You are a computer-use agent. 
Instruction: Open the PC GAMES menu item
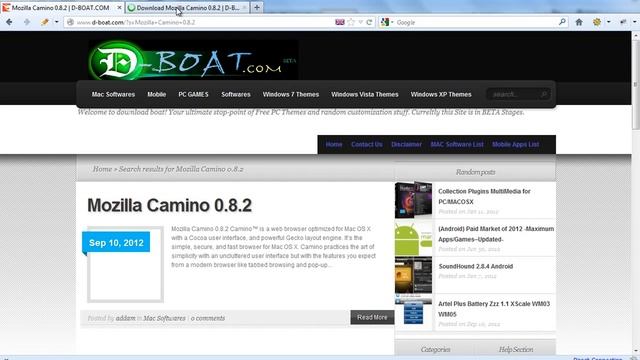(193, 94)
